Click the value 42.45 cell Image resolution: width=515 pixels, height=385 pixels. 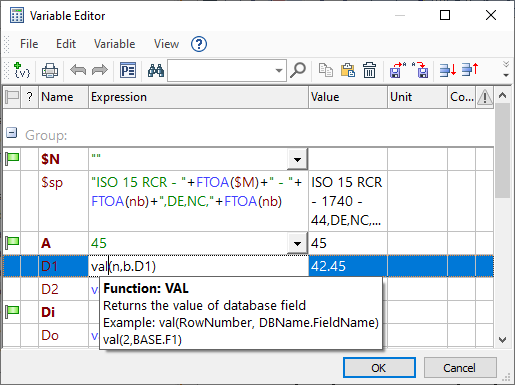348,266
